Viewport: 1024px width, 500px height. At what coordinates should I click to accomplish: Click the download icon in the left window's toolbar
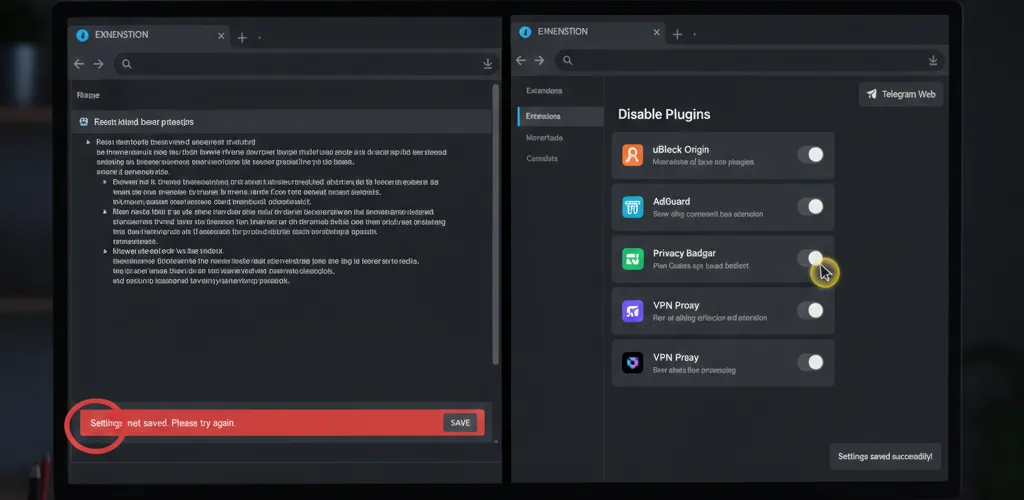click(x=487, y=64)
